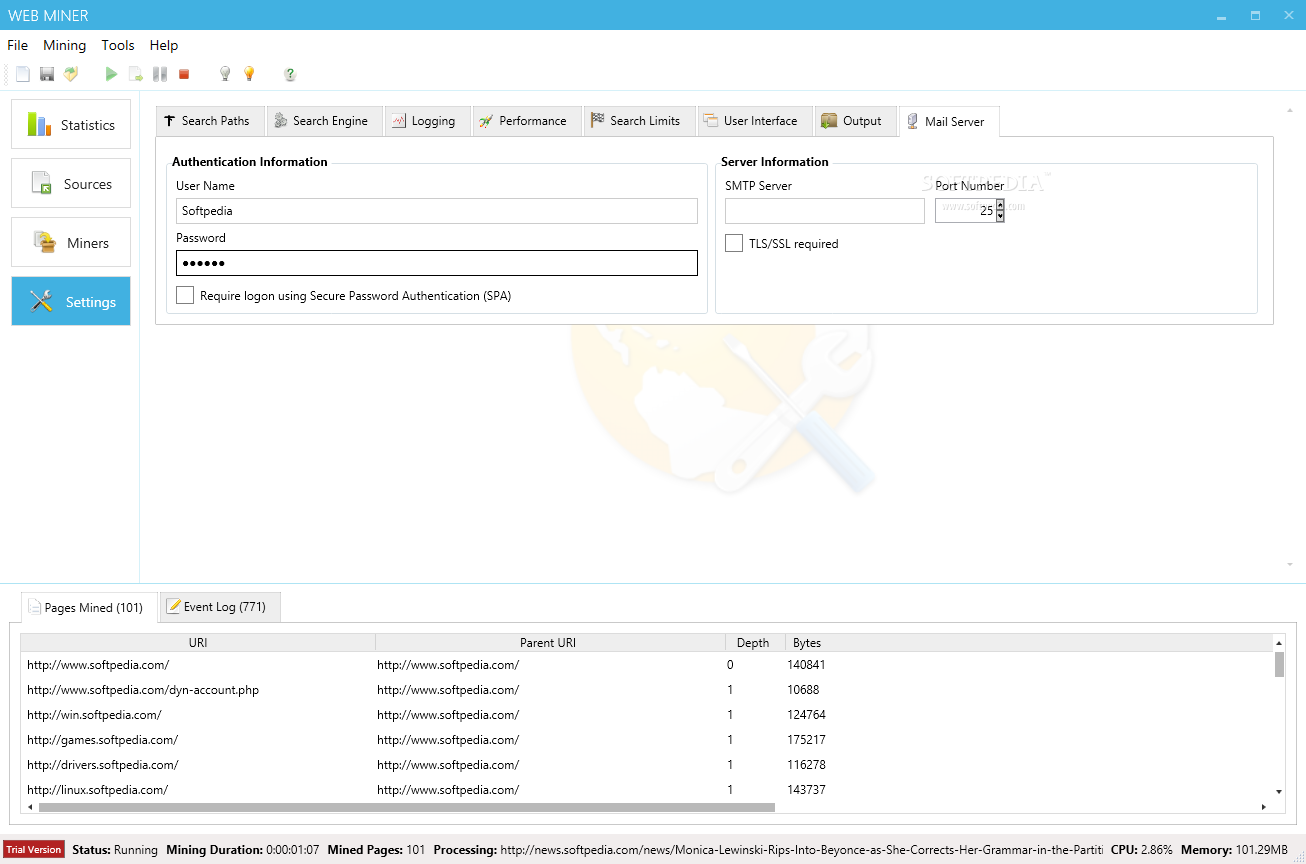Click the horizontal scrollbar left arrow
The height and width of the screenshot is (864, 1306).
28,807
